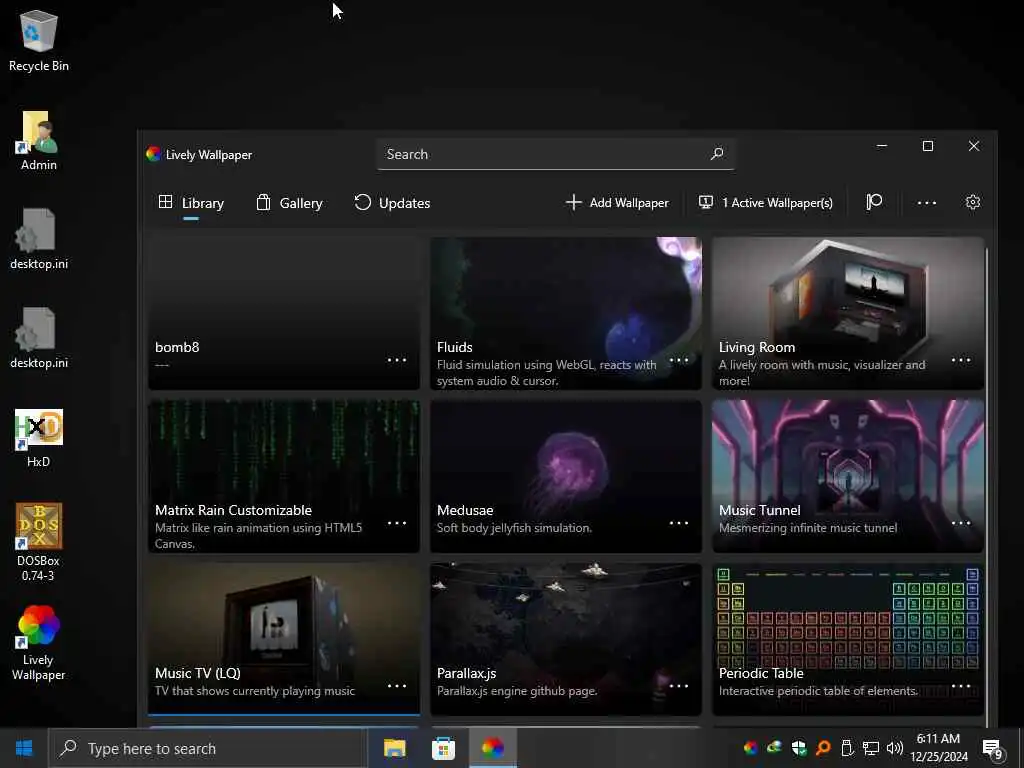Click Lively tray icon in system tray
1024x768 pixels.
pos(750,748)
